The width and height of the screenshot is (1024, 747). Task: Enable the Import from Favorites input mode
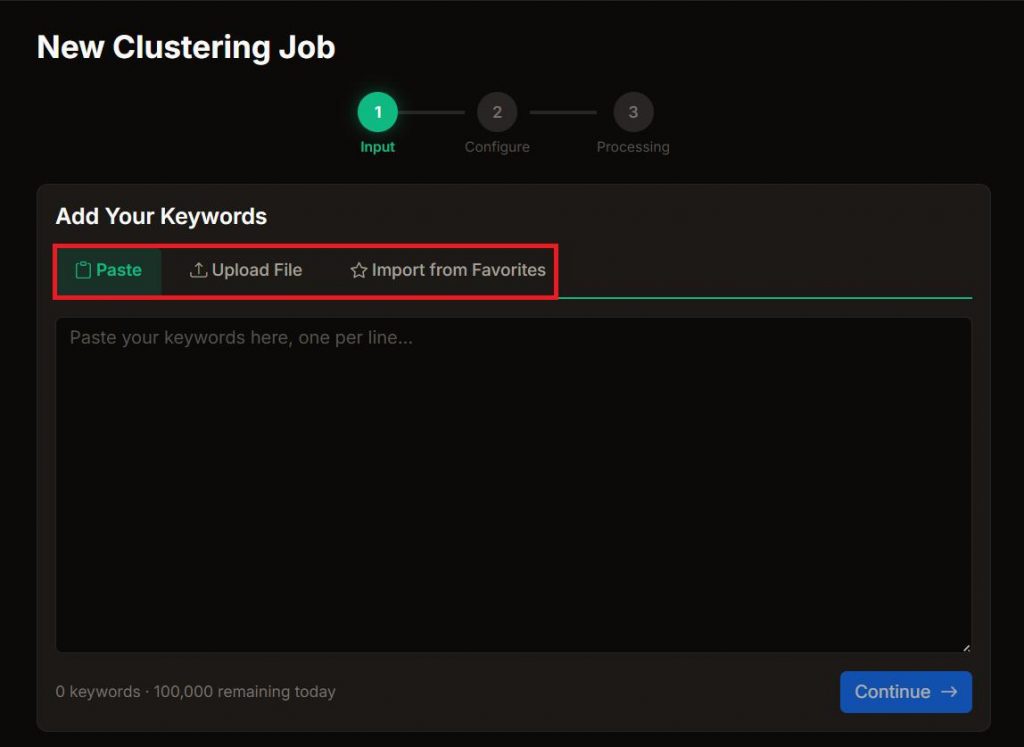(x=447, y=270)
